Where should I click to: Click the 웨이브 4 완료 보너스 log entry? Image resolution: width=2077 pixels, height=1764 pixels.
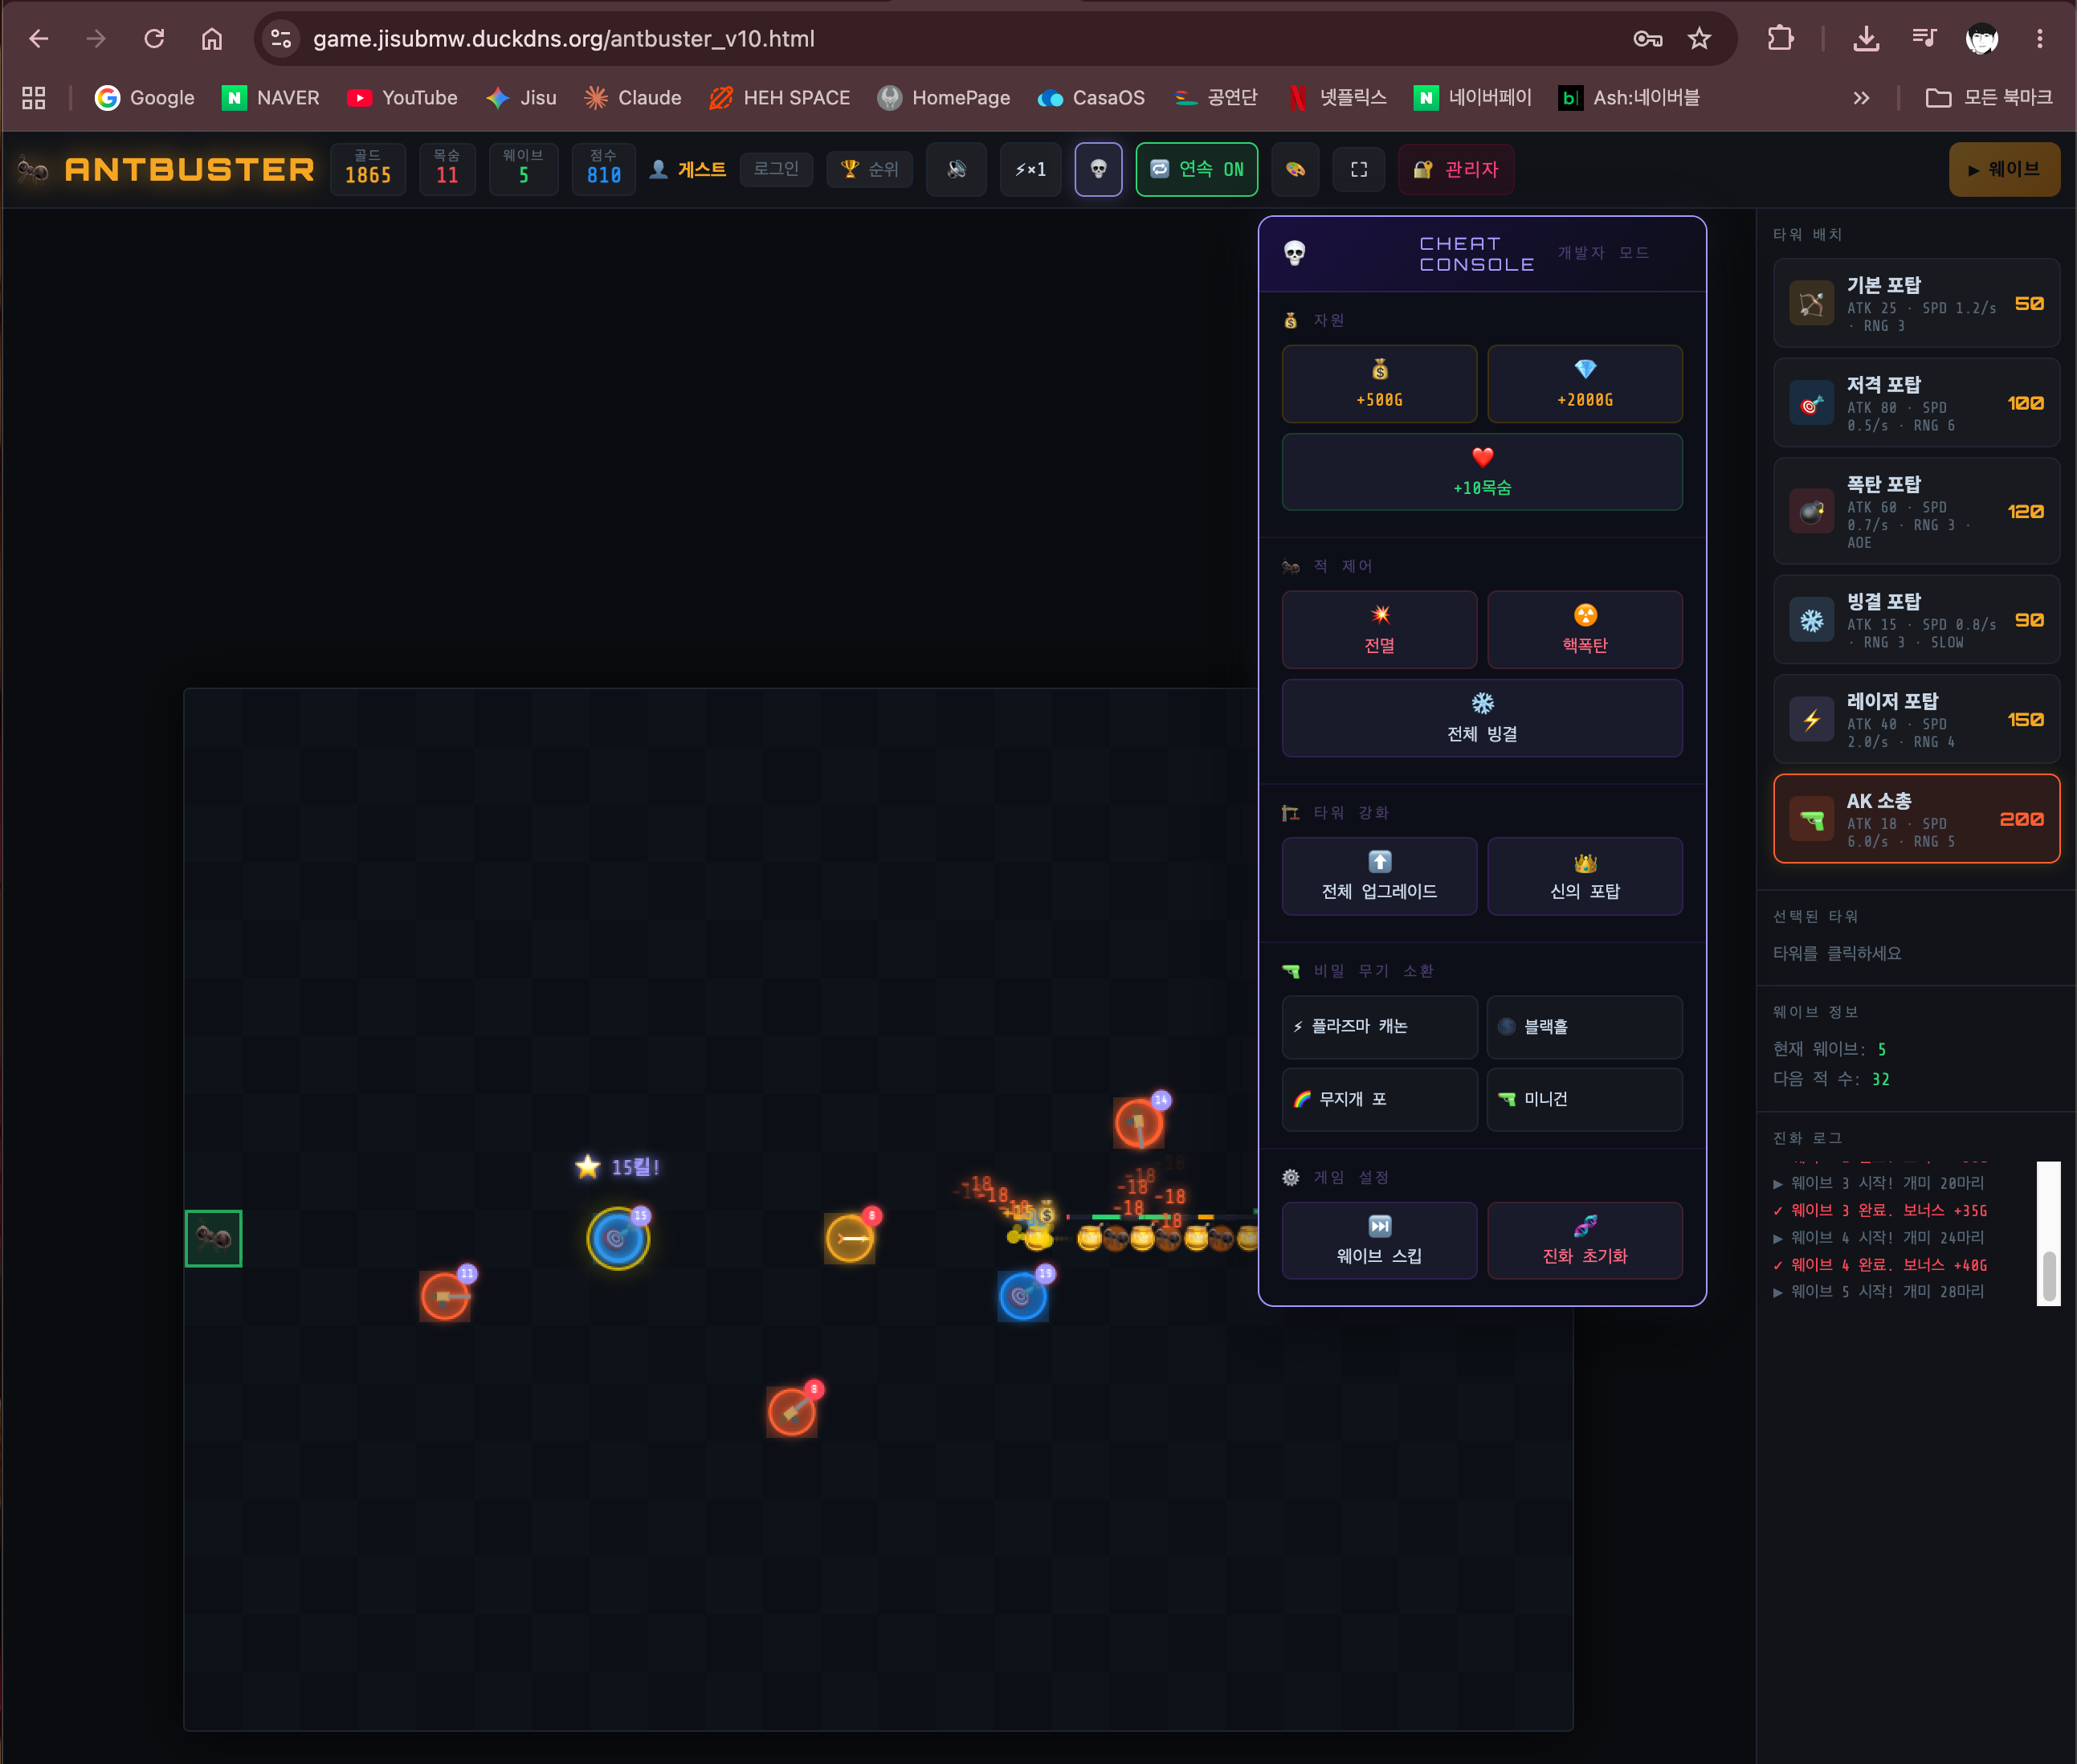pyautogui.click(x=1880, y=1265)
